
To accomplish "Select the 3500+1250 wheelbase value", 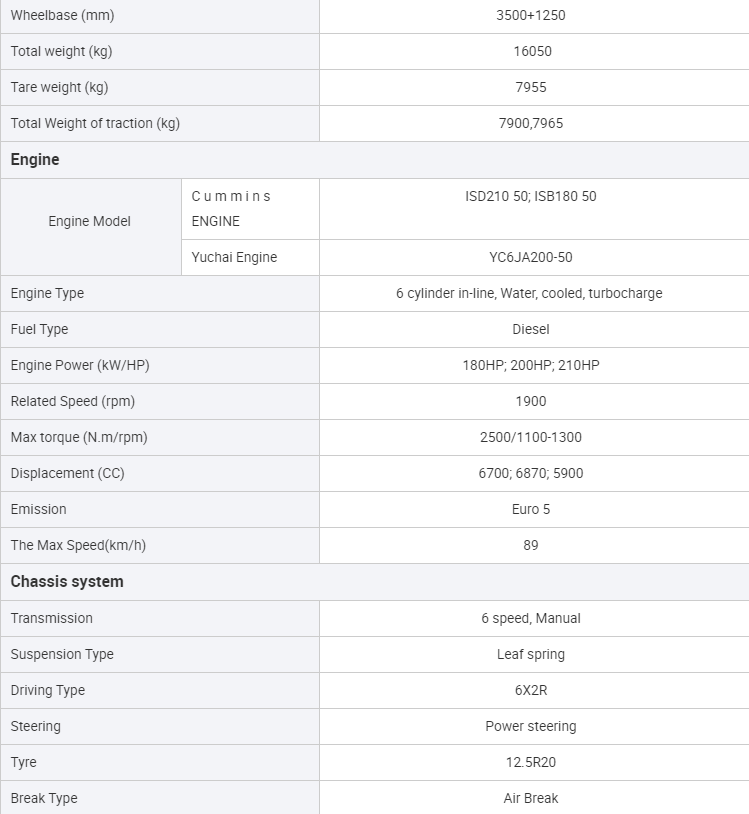I will tap(531, 16).
